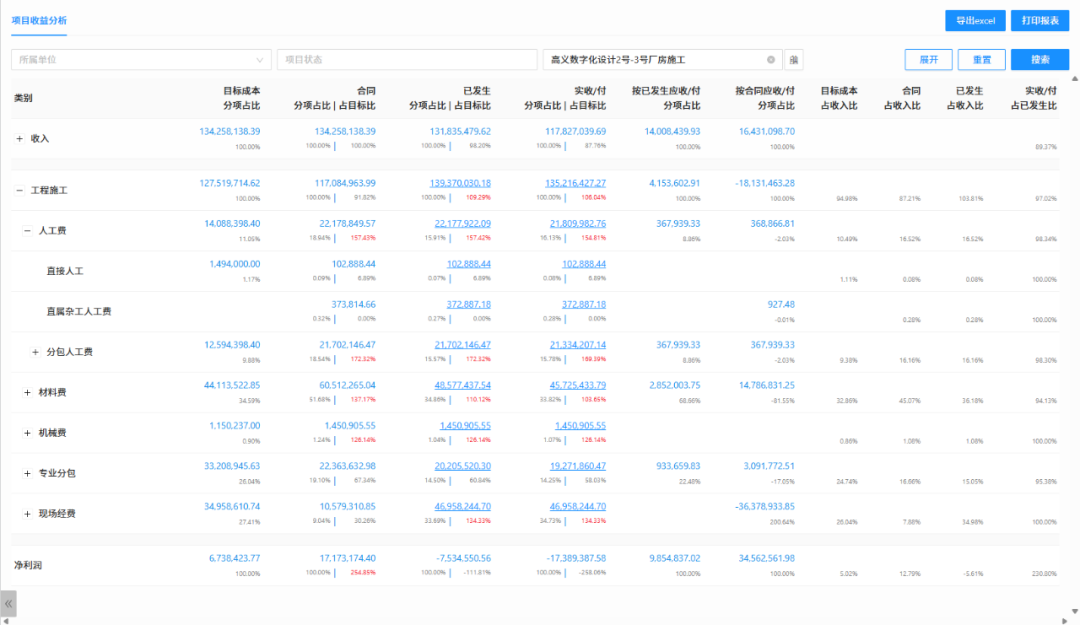Expand the 专业分包 row with its plus icon
The width and height of the screenshot is (1080, 625).
click(x=27, y=473)
